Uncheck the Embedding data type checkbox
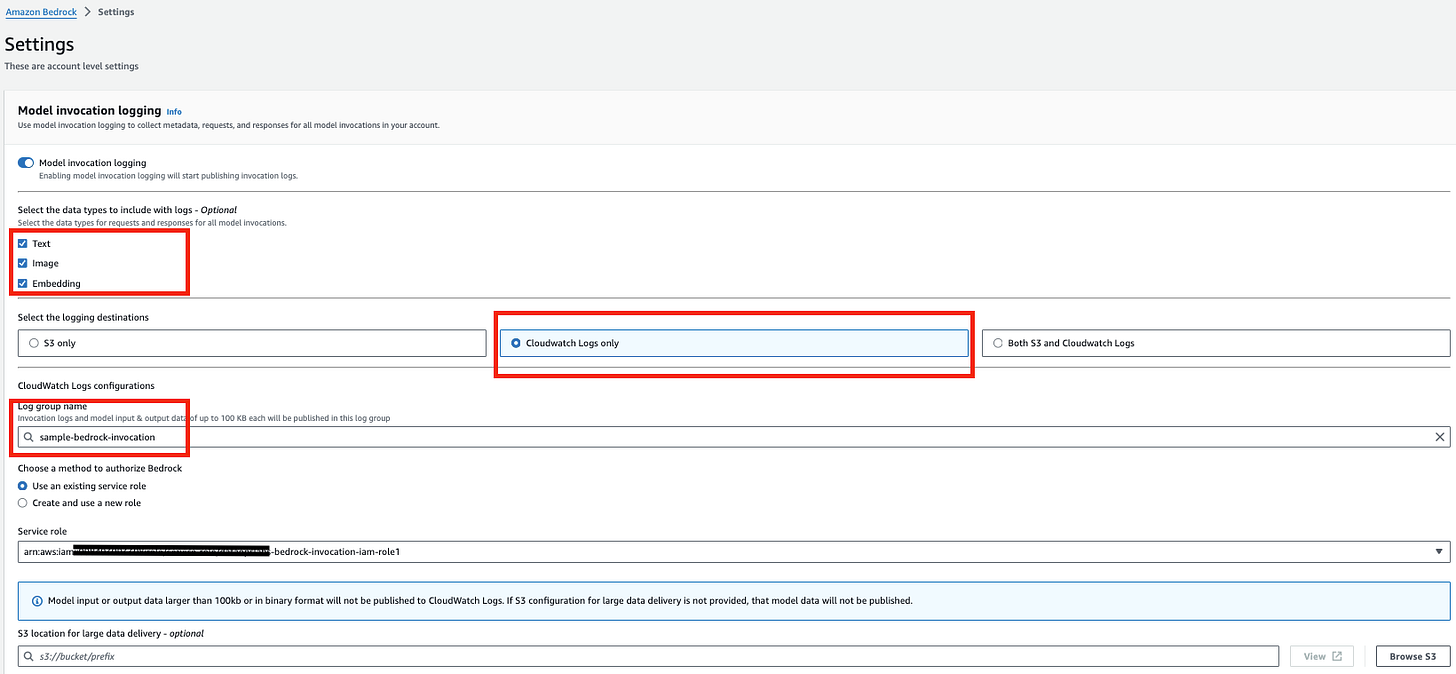Image resolution: width=1456 pixels, height=674 pixels. [23, 283]
